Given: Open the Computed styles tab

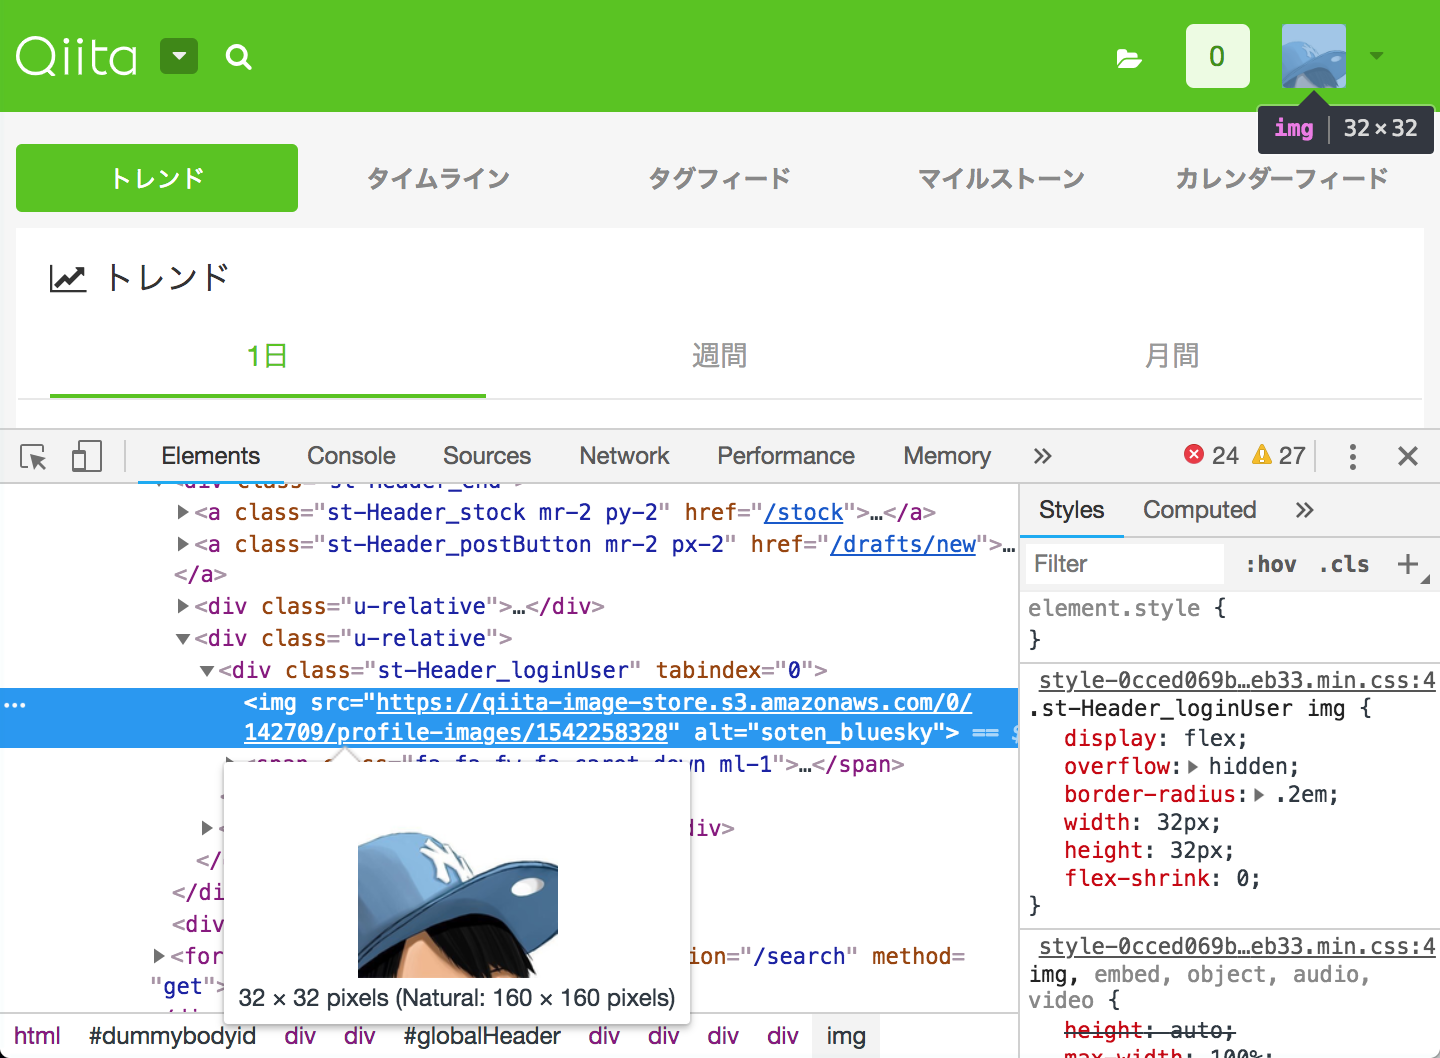Looking at the screenshot, I should click(x=1199, y=510).
